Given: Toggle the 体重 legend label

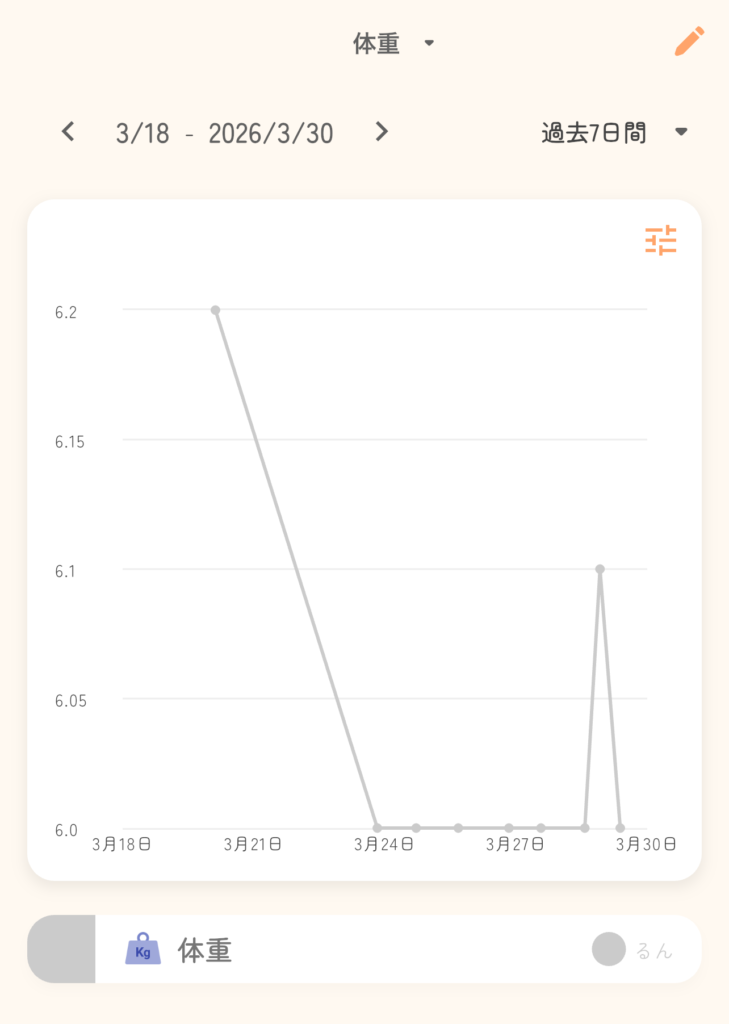Looking at the screenshot, I should [x=205, y=950].
